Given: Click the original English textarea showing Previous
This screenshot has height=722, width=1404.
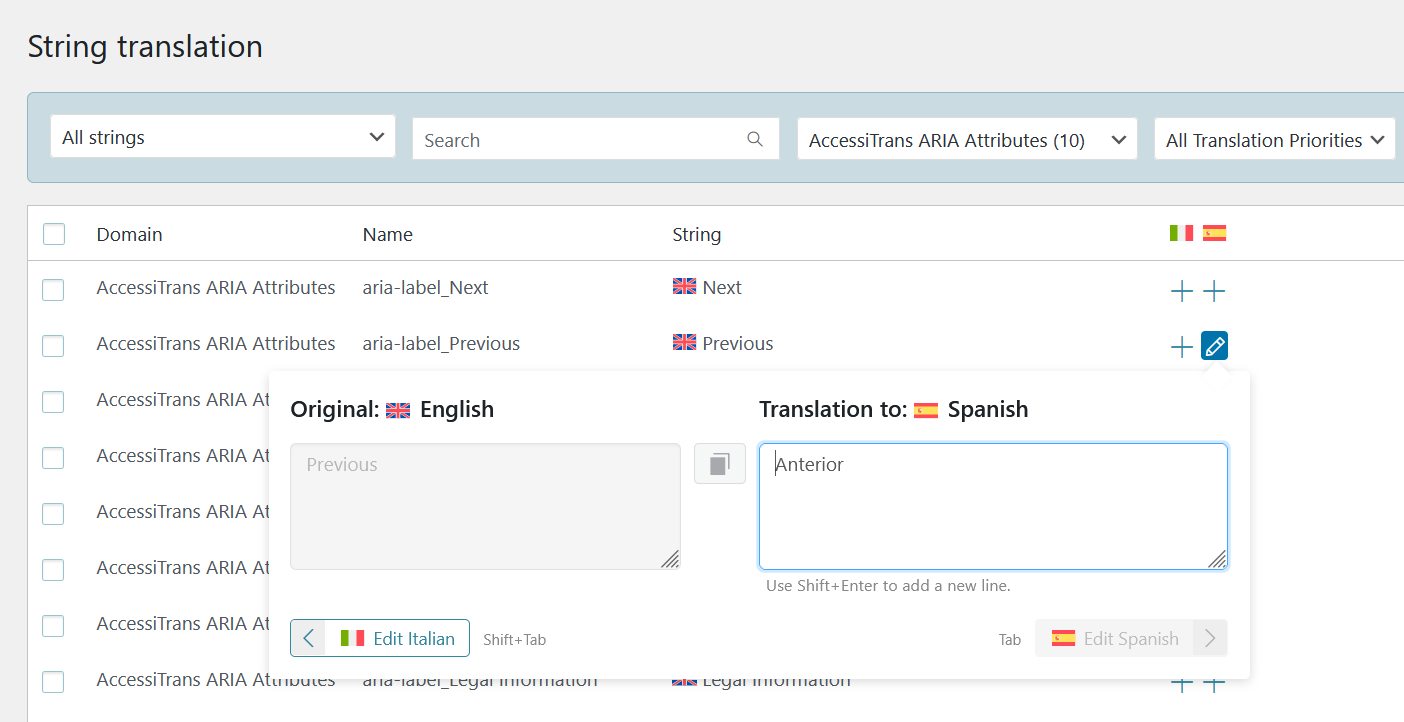Looking at the screenshot, I should (485, 506).
